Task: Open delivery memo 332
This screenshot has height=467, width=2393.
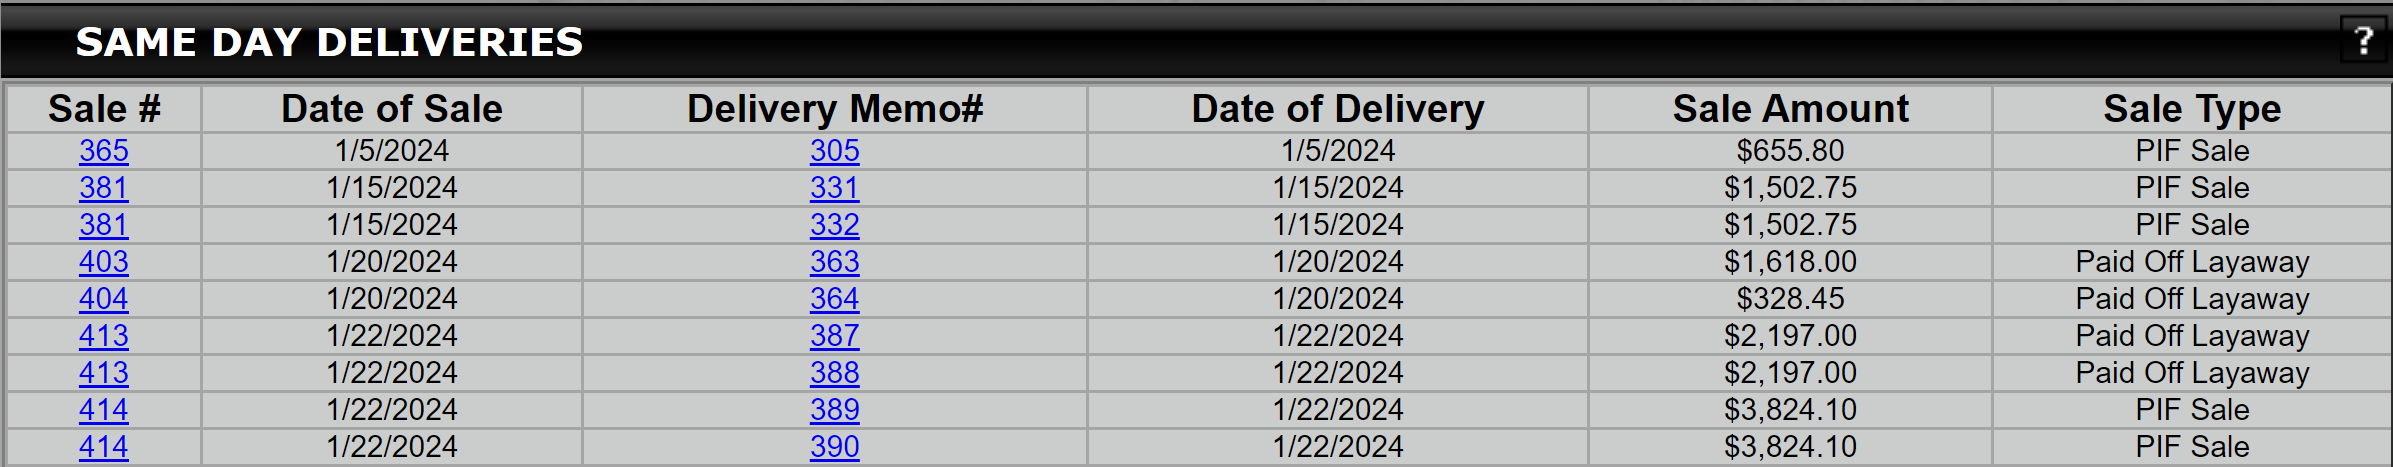Action: 835,224
